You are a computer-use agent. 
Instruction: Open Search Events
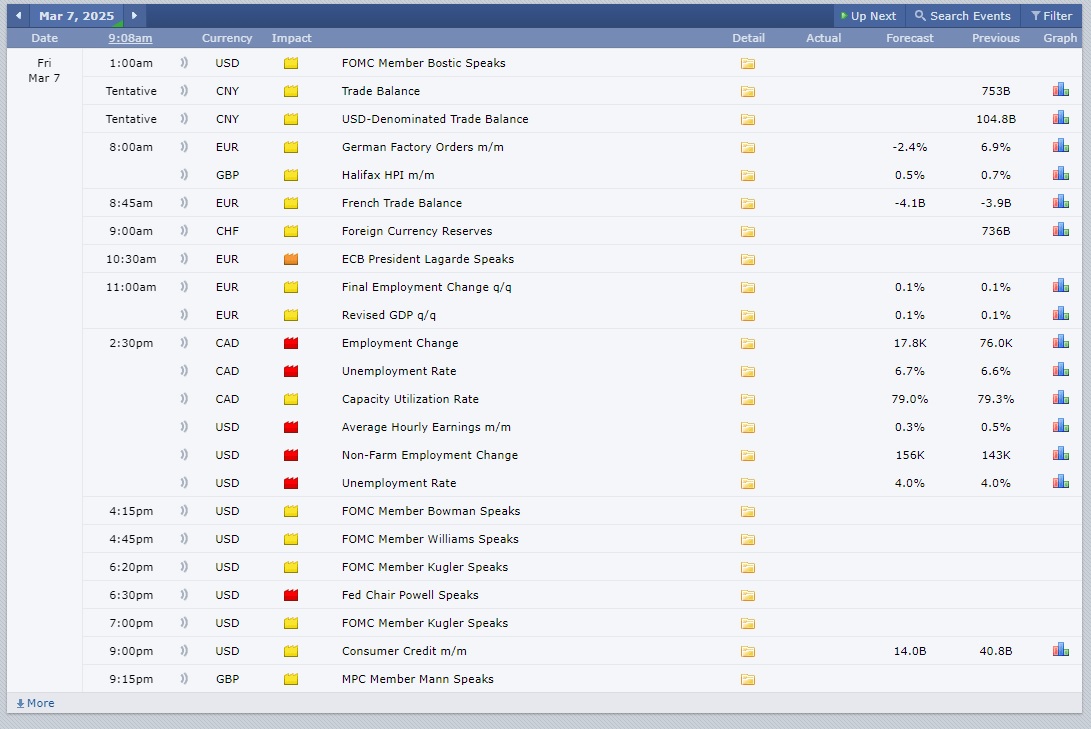(962, 15)
